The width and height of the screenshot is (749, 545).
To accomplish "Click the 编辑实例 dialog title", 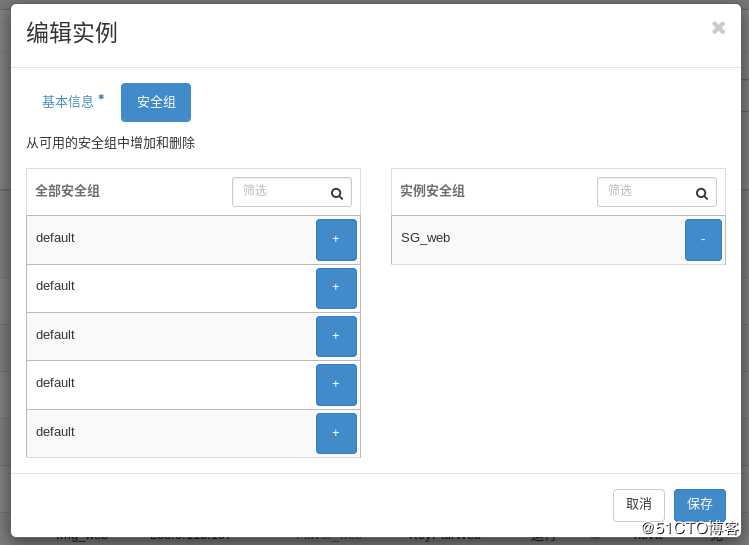I will point(72,33).
